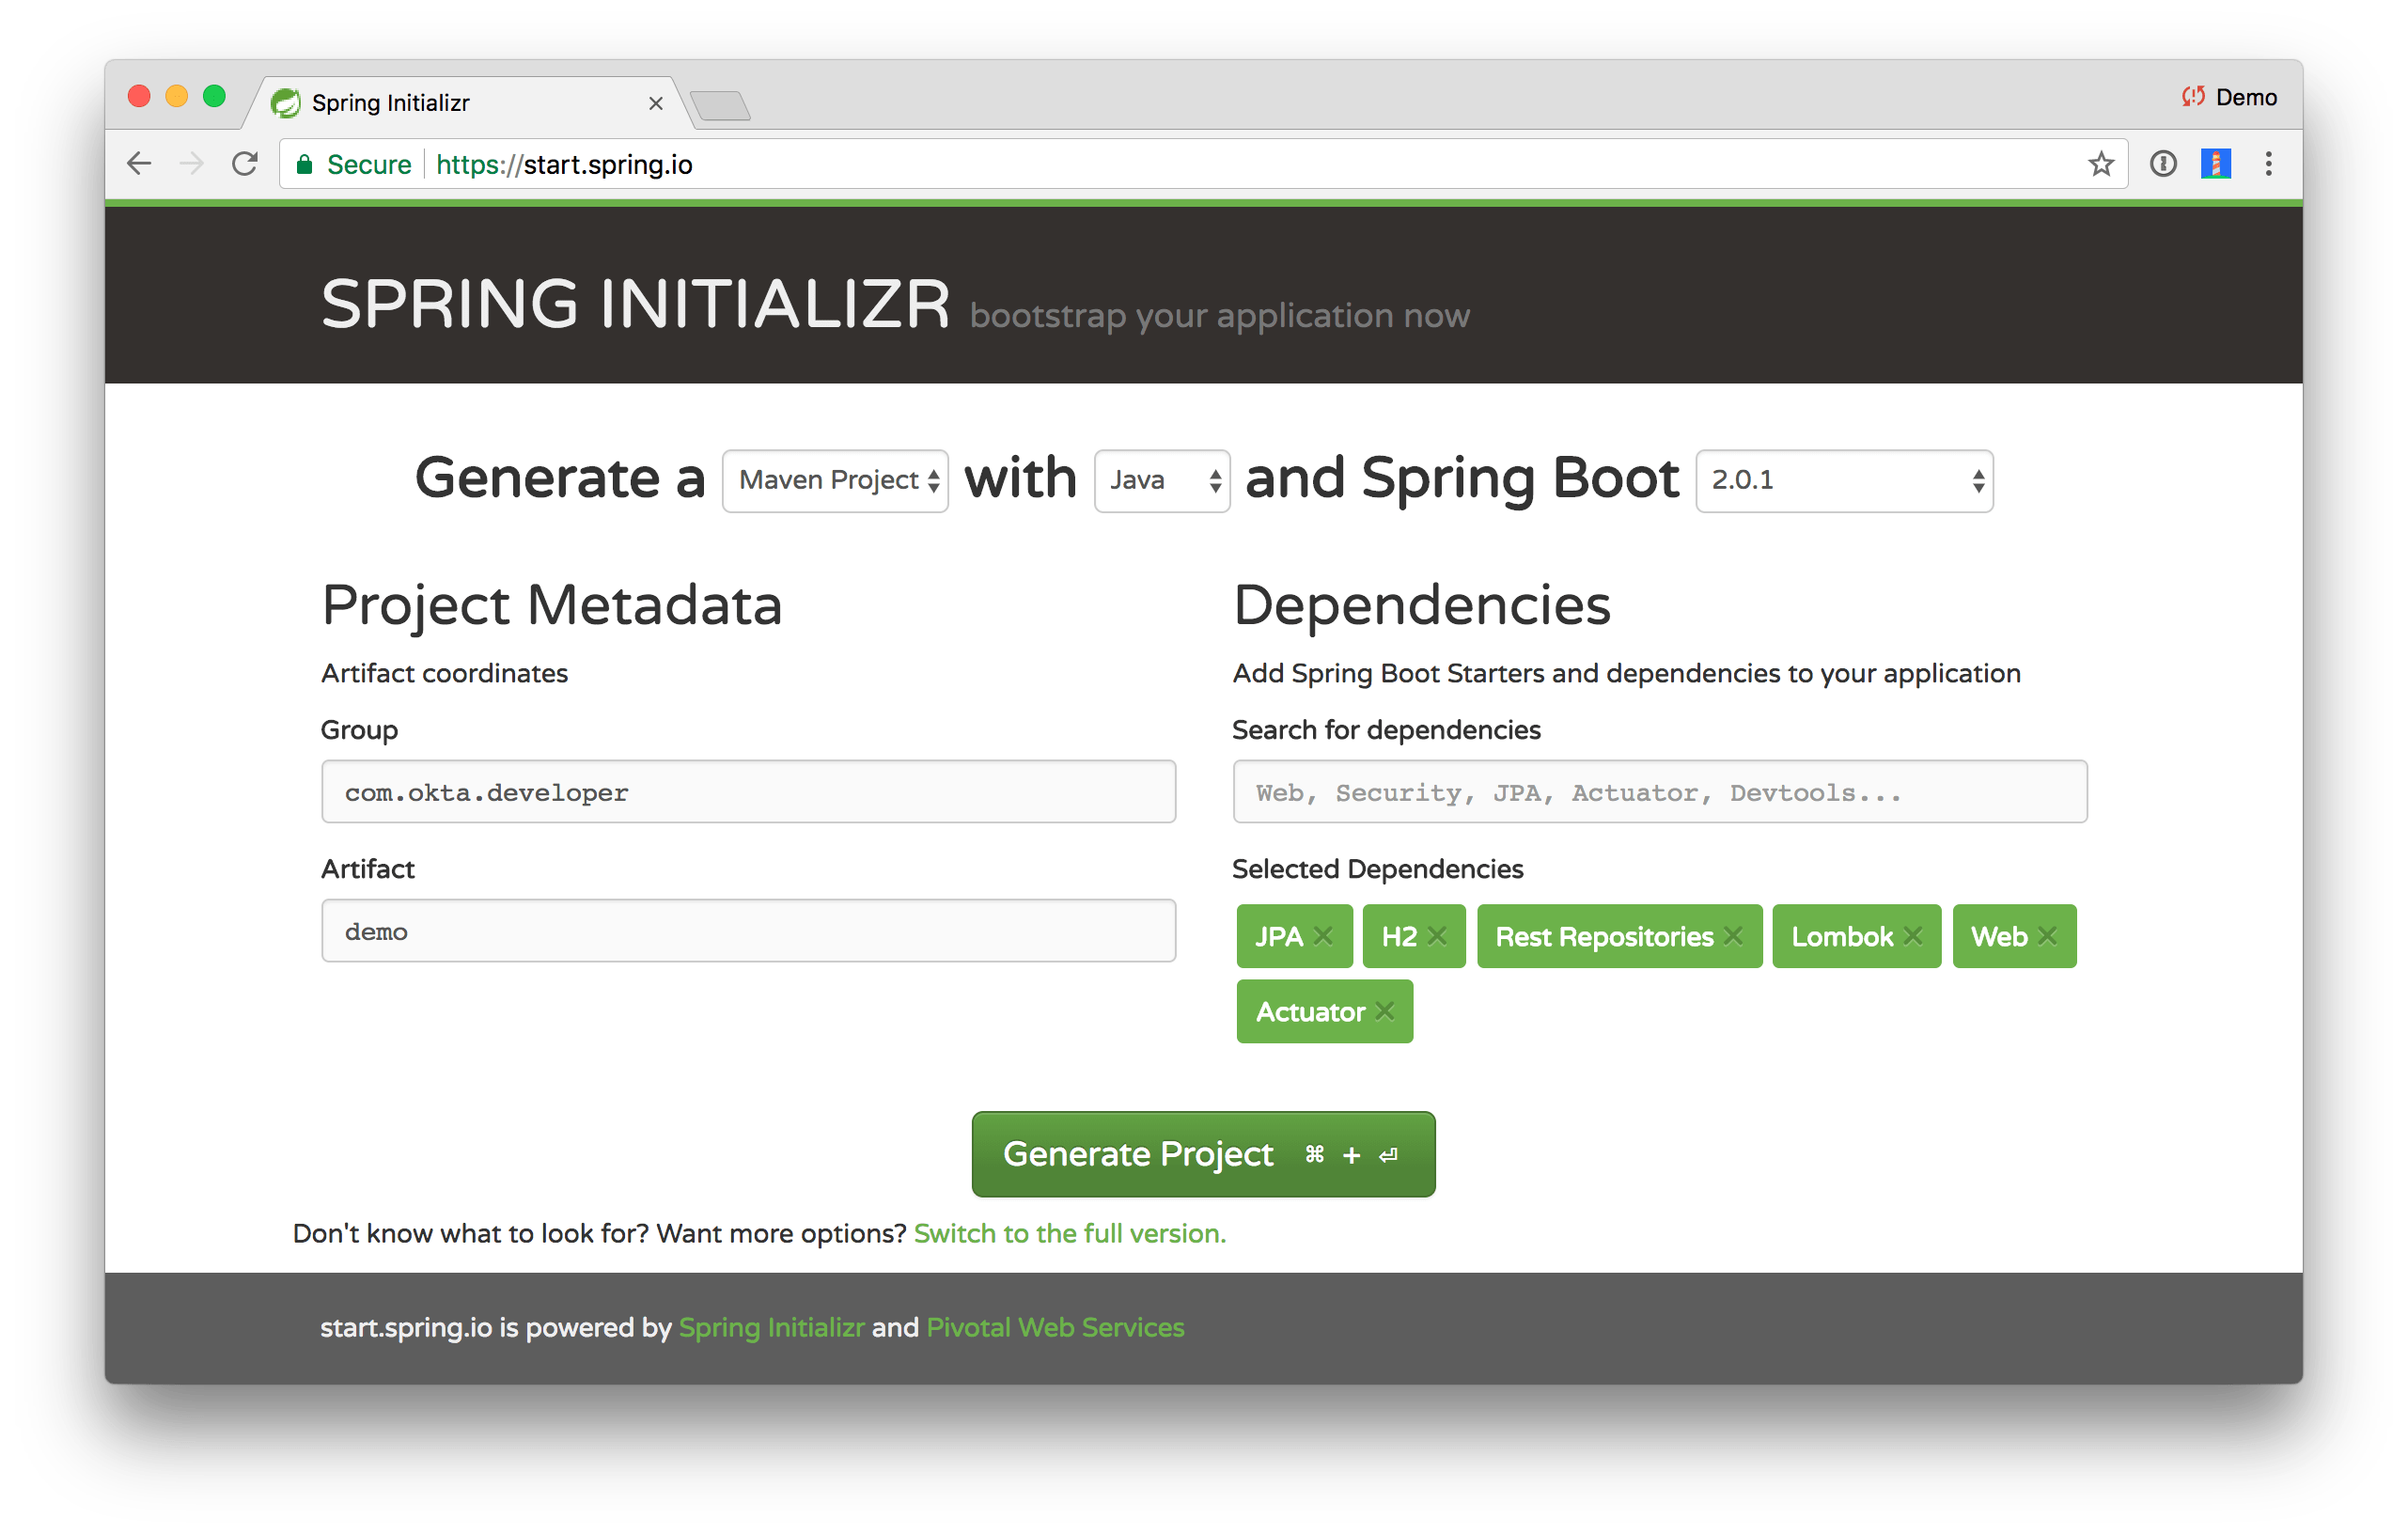This screenshot has height=1534, width=2408.
Task: Open the Java language dropdown
Action: [1162, 481]
